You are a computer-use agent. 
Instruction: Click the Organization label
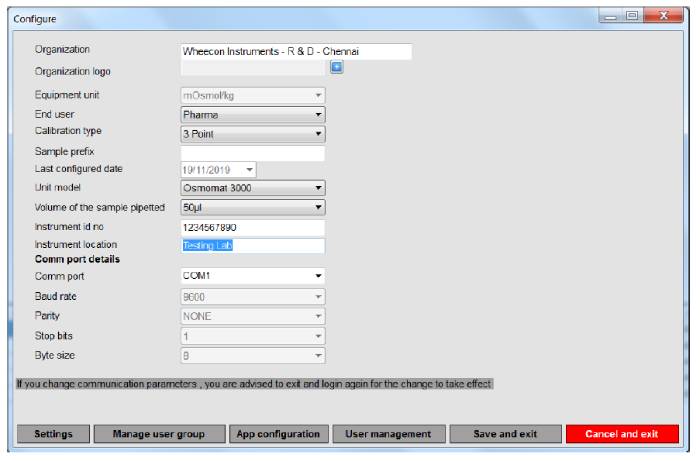62,50
